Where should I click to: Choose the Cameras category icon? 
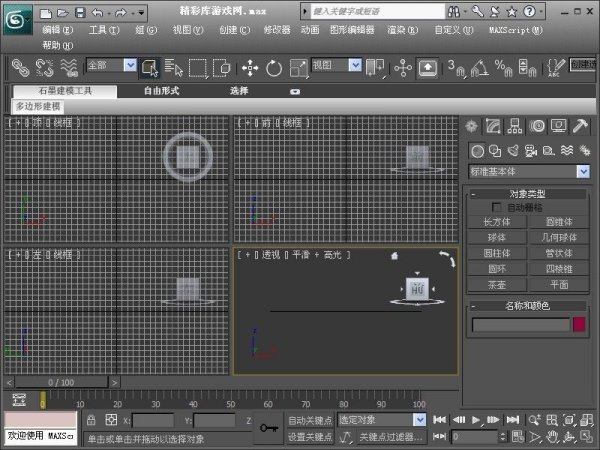(x=528, y=150)
